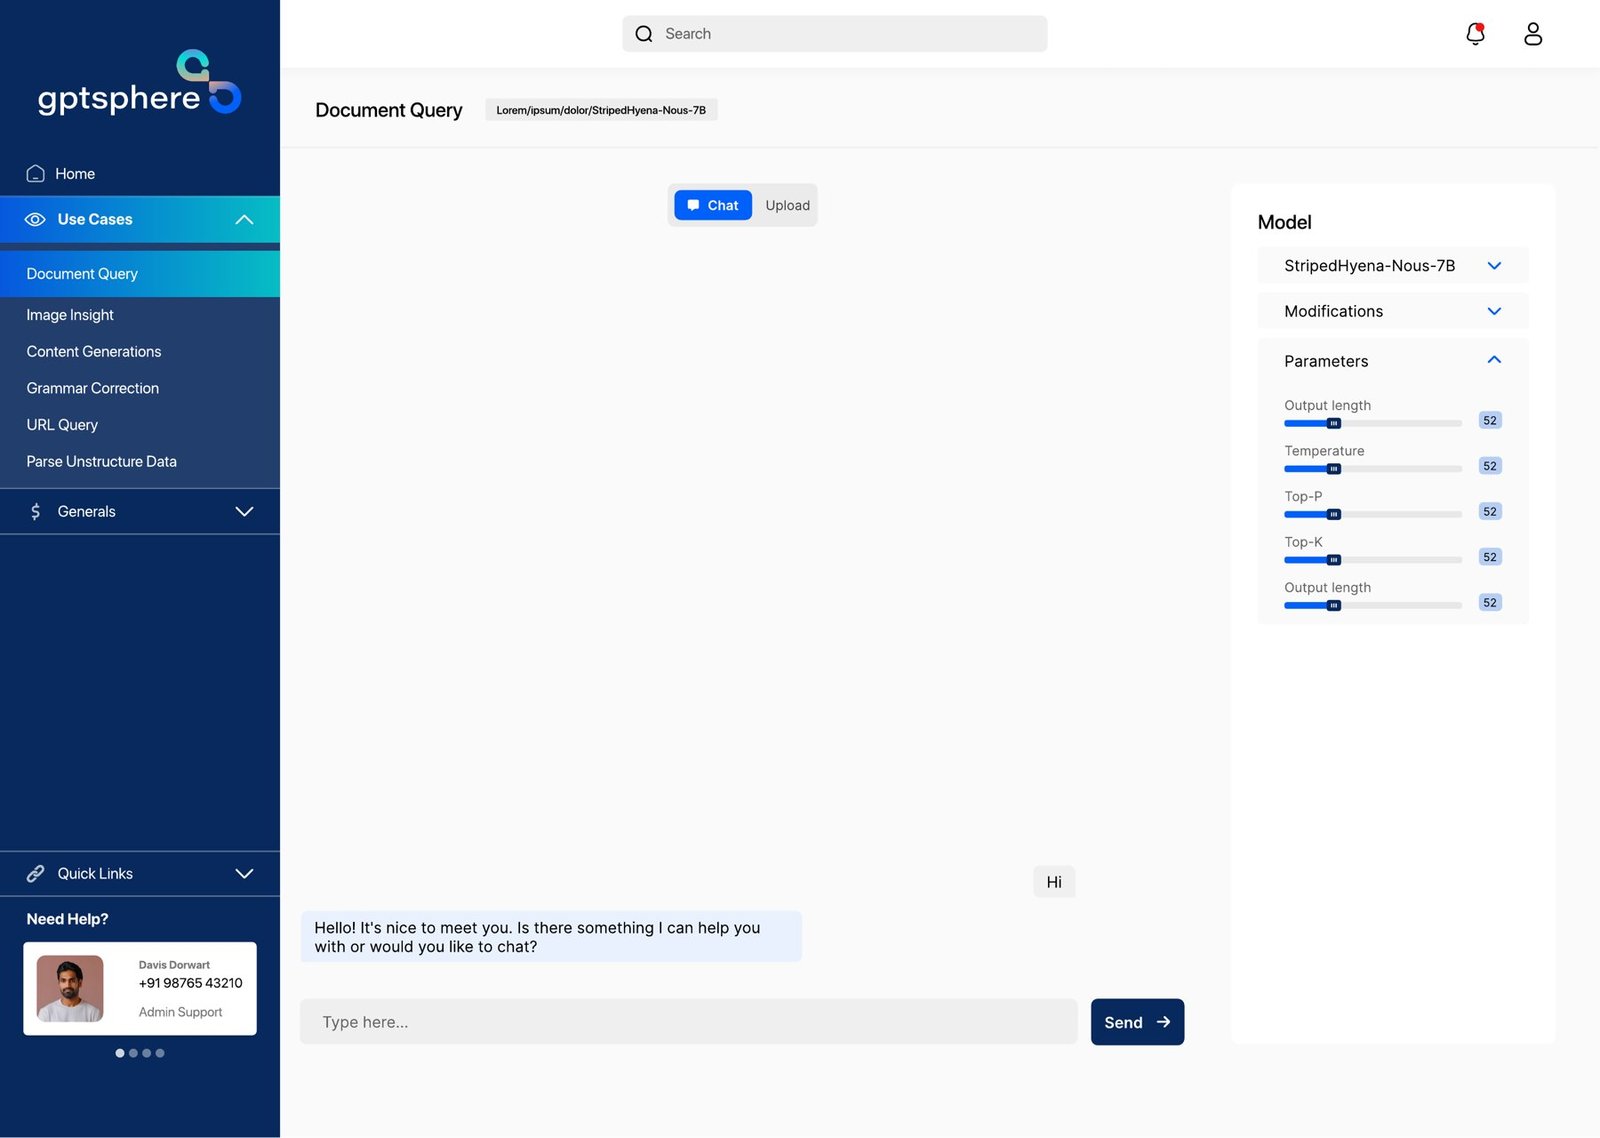Screen dimensions: 1600x1138
Task: Open the notifications bell icon
Action: 1475,34
